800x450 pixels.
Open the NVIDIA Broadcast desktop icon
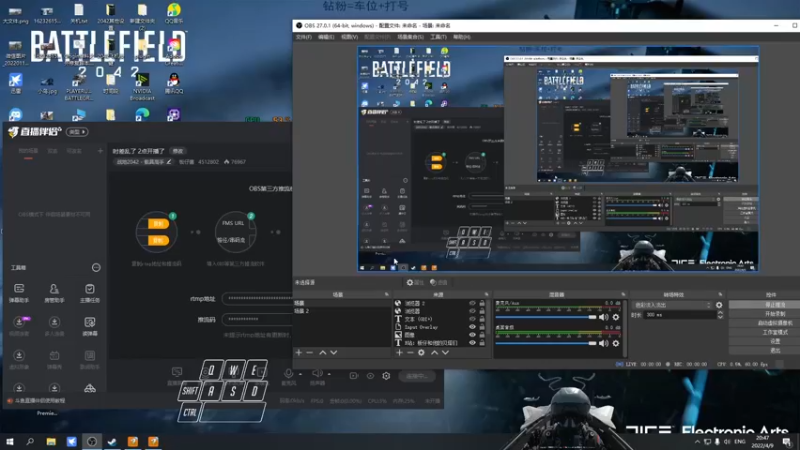pos(142,87)
